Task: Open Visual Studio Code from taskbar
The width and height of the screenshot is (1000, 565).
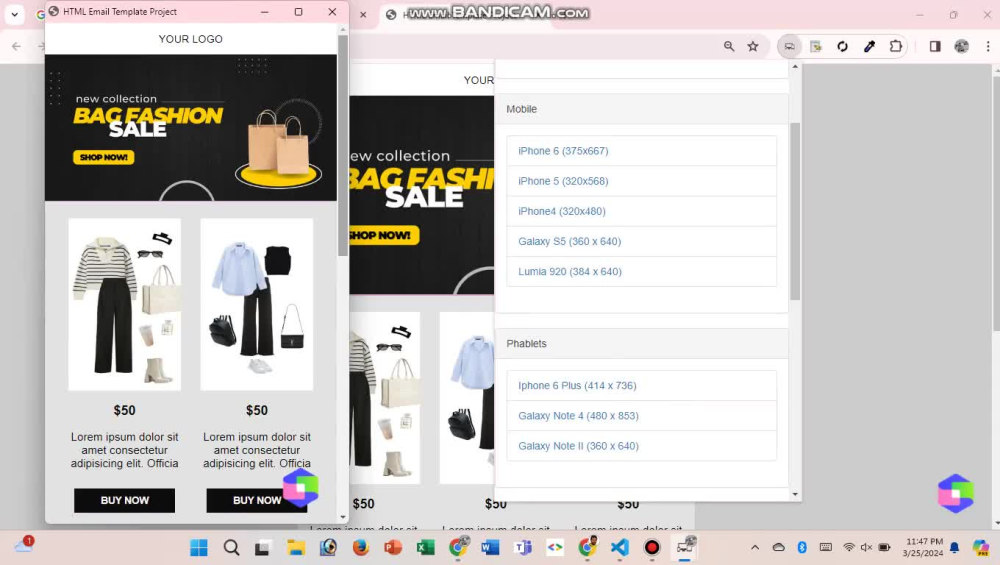Action: click(619, 548)
